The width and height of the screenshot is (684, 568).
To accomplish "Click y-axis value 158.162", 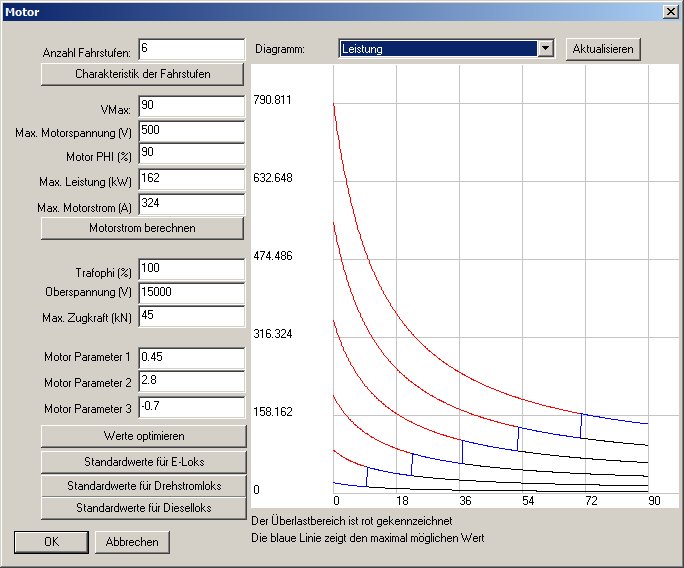I will coord(273,412).
